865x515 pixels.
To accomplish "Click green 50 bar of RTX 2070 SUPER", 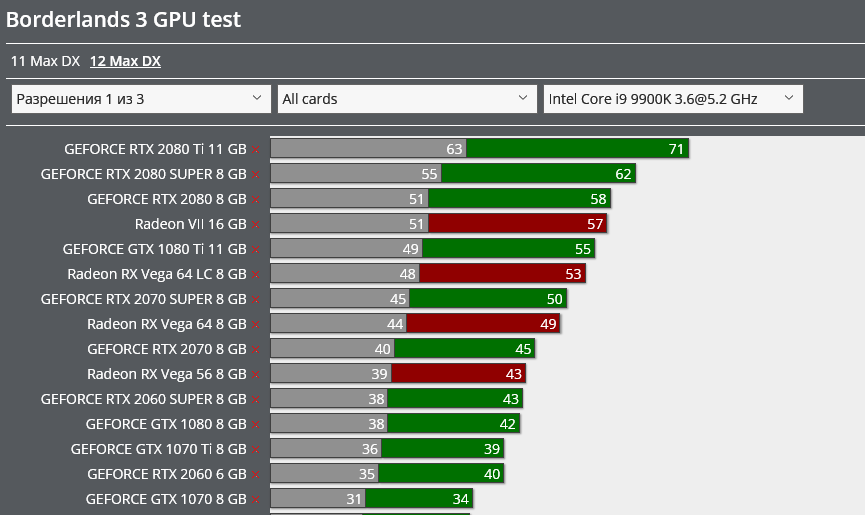I will tap(488, 298).
